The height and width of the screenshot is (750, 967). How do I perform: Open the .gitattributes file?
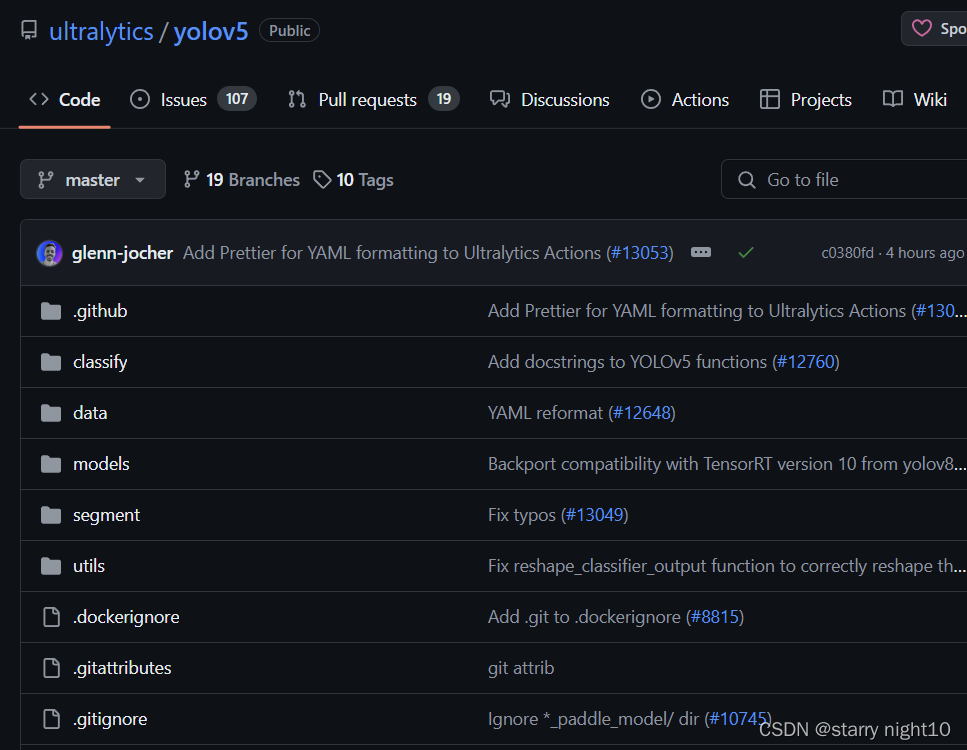122,668
